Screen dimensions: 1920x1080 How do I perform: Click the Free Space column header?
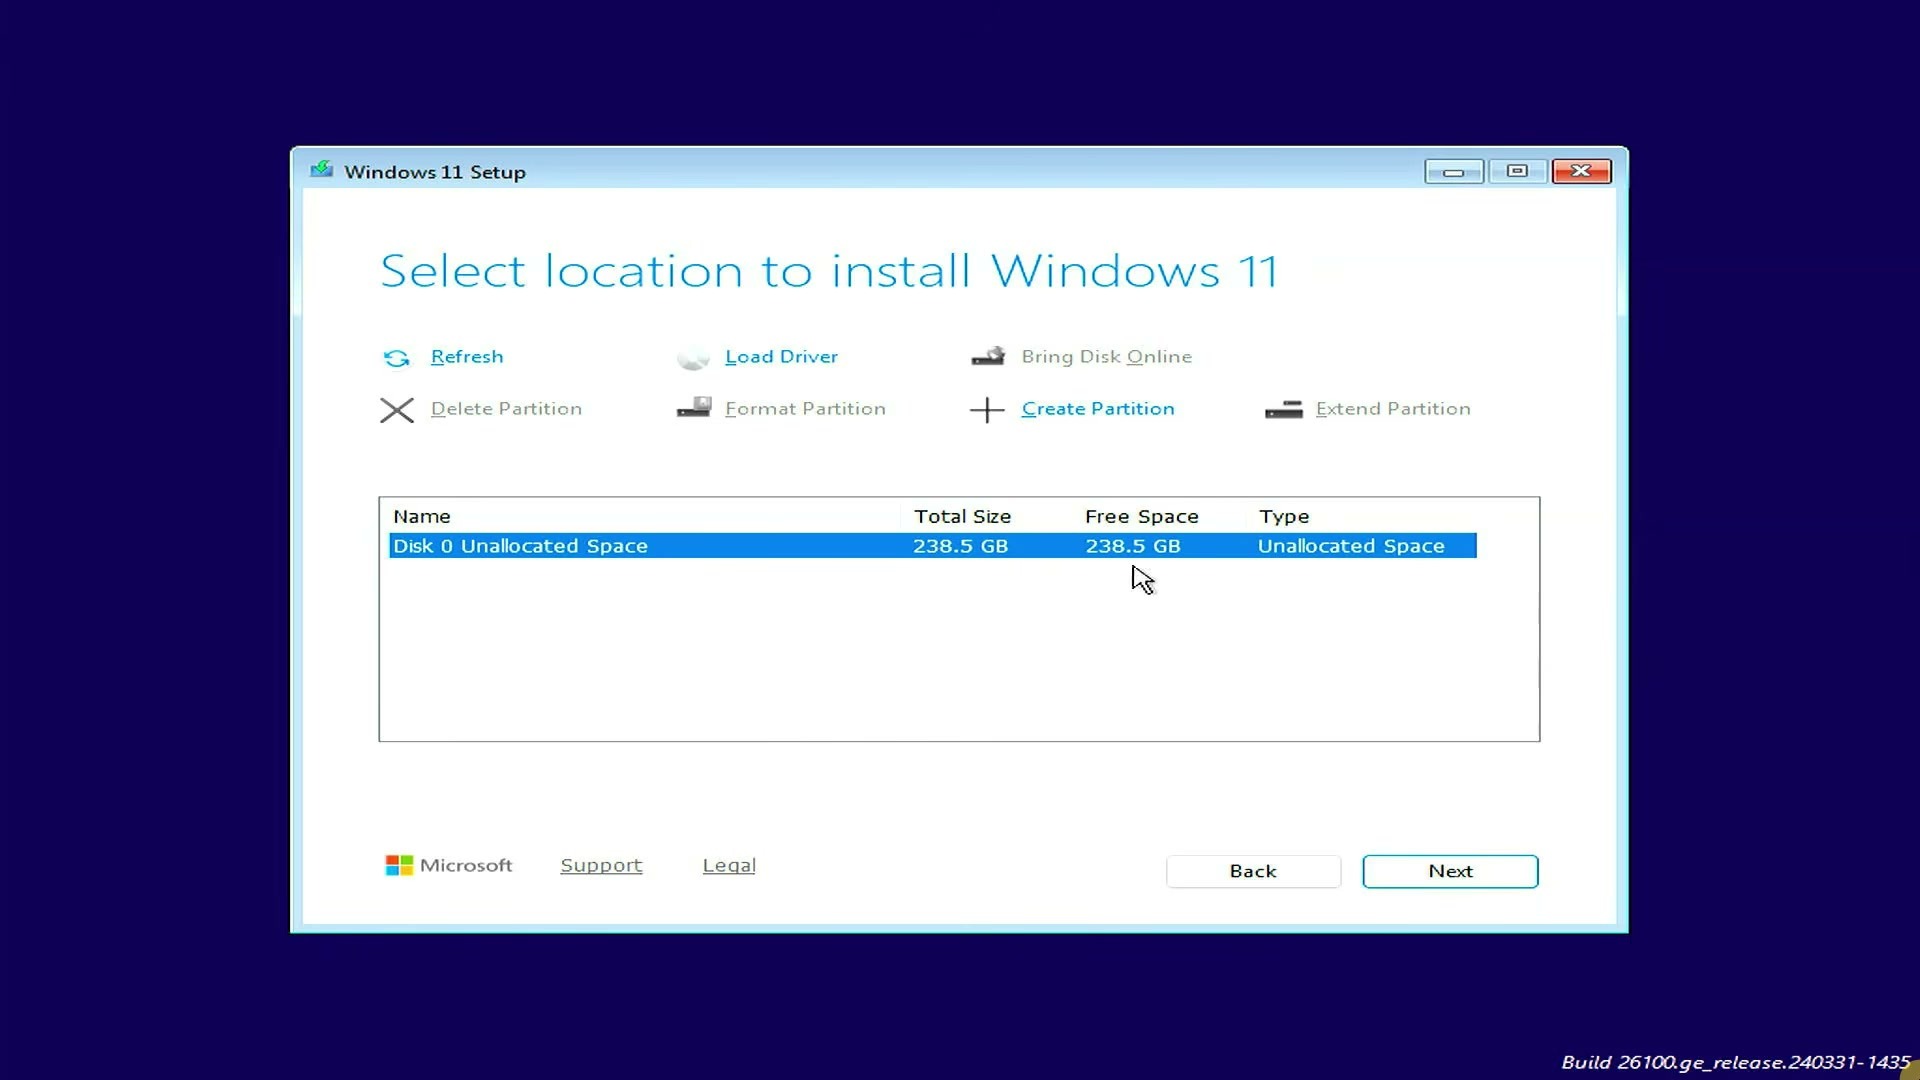coord(1141,517)
